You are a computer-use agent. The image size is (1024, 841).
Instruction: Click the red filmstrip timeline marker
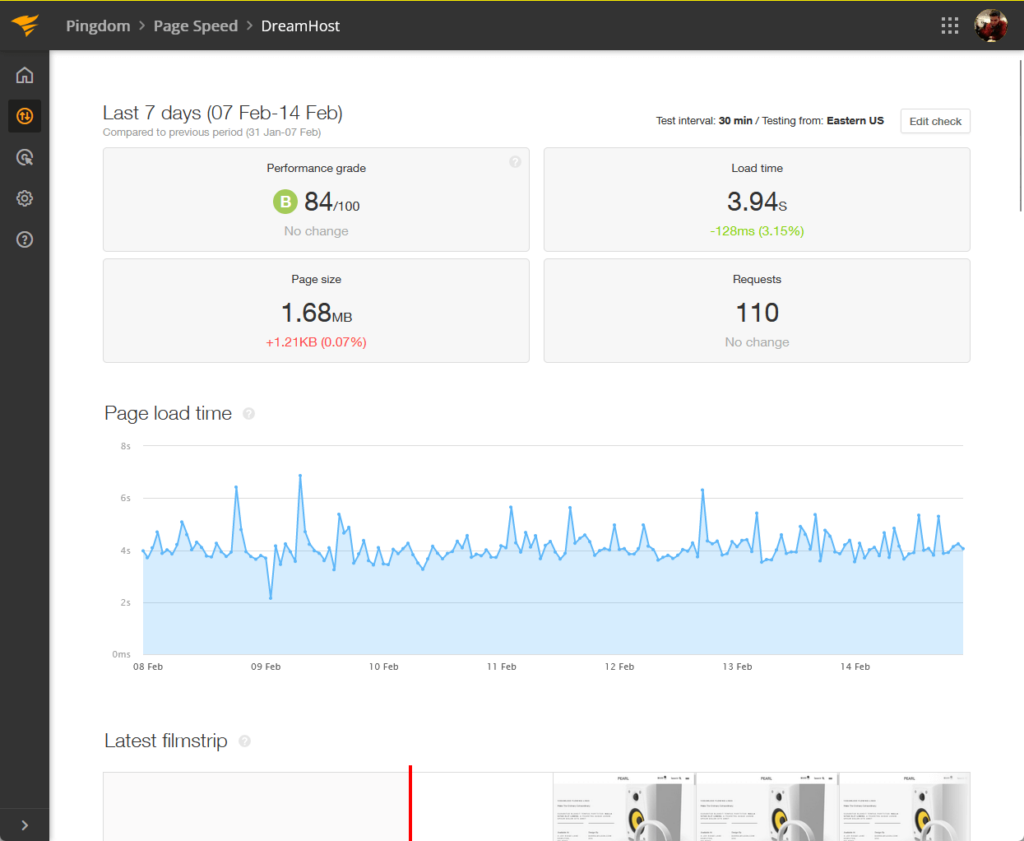click(410, 803)
